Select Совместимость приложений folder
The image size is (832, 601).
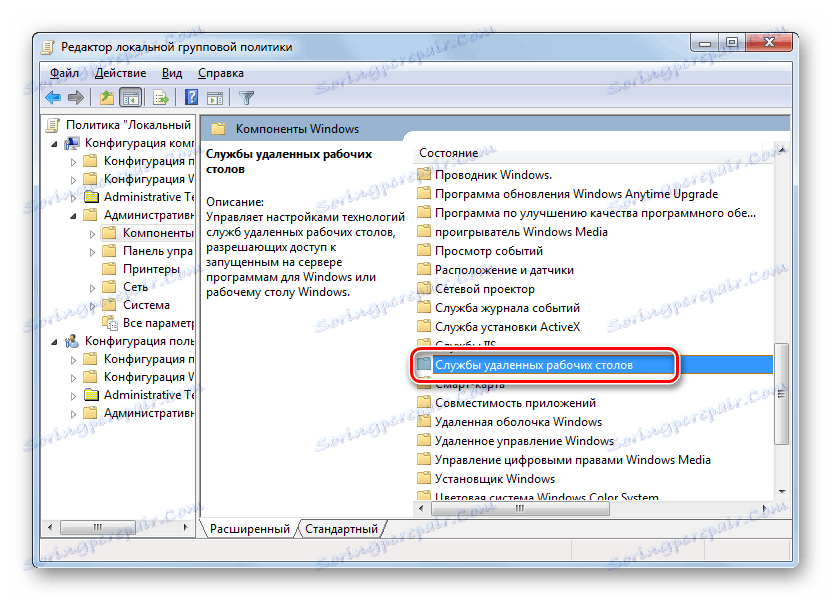tap(515, 403)
